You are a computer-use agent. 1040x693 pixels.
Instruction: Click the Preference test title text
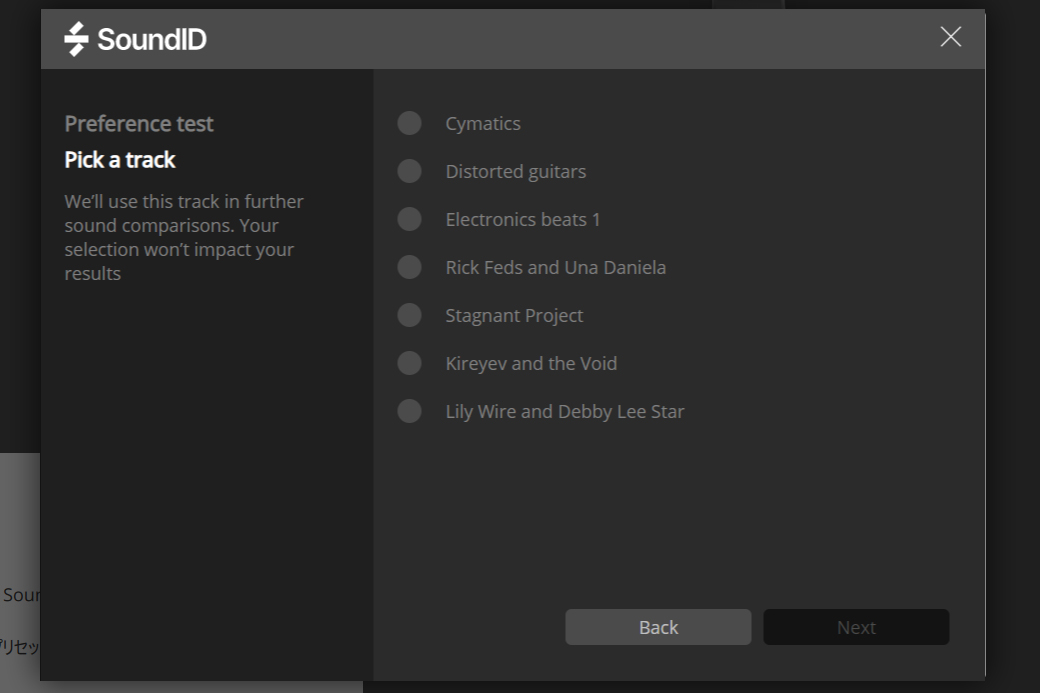(x=139, y=124)
